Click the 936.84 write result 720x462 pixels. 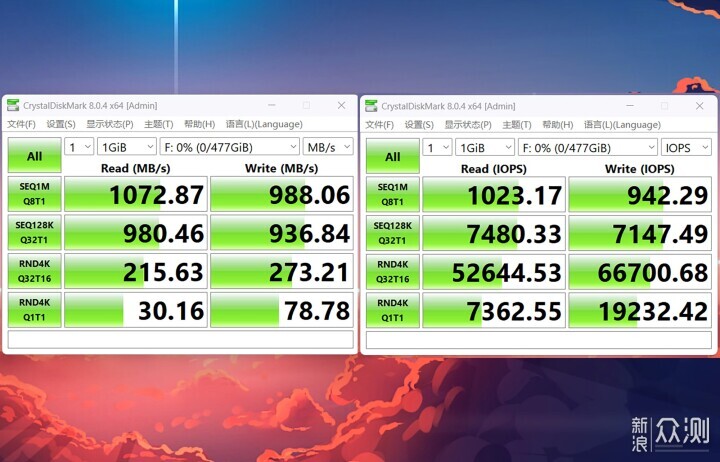282,232
